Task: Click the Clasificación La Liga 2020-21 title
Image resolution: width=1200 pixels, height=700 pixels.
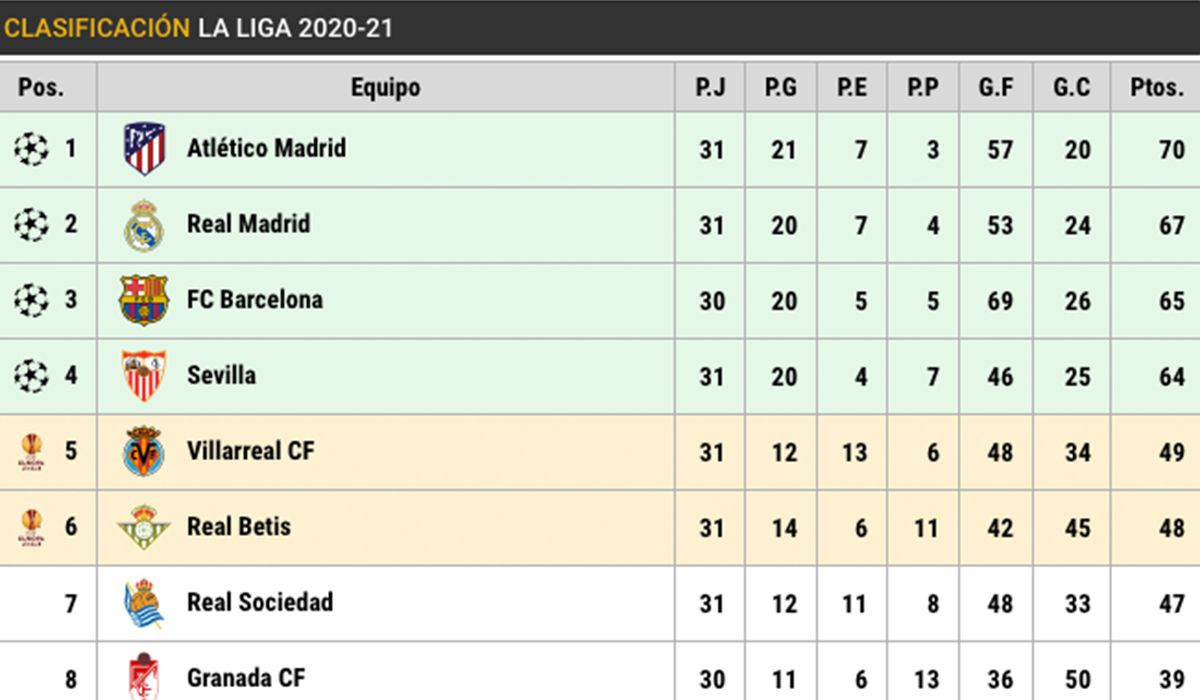Action: [198, 27]
